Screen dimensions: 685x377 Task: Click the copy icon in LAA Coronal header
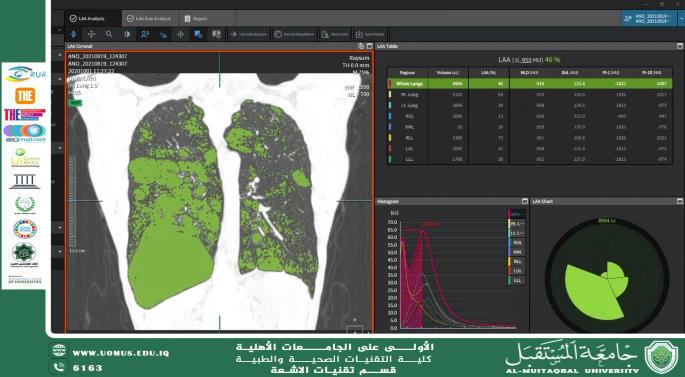pos(361,46)
